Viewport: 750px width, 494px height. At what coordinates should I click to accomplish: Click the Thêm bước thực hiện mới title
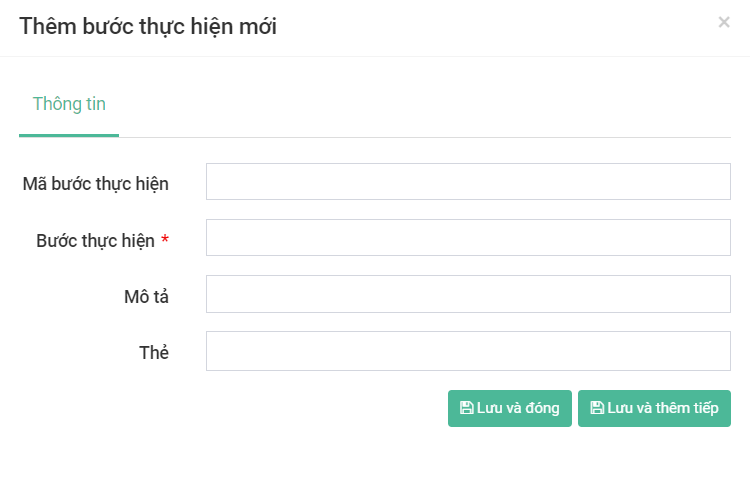[148, 27]
